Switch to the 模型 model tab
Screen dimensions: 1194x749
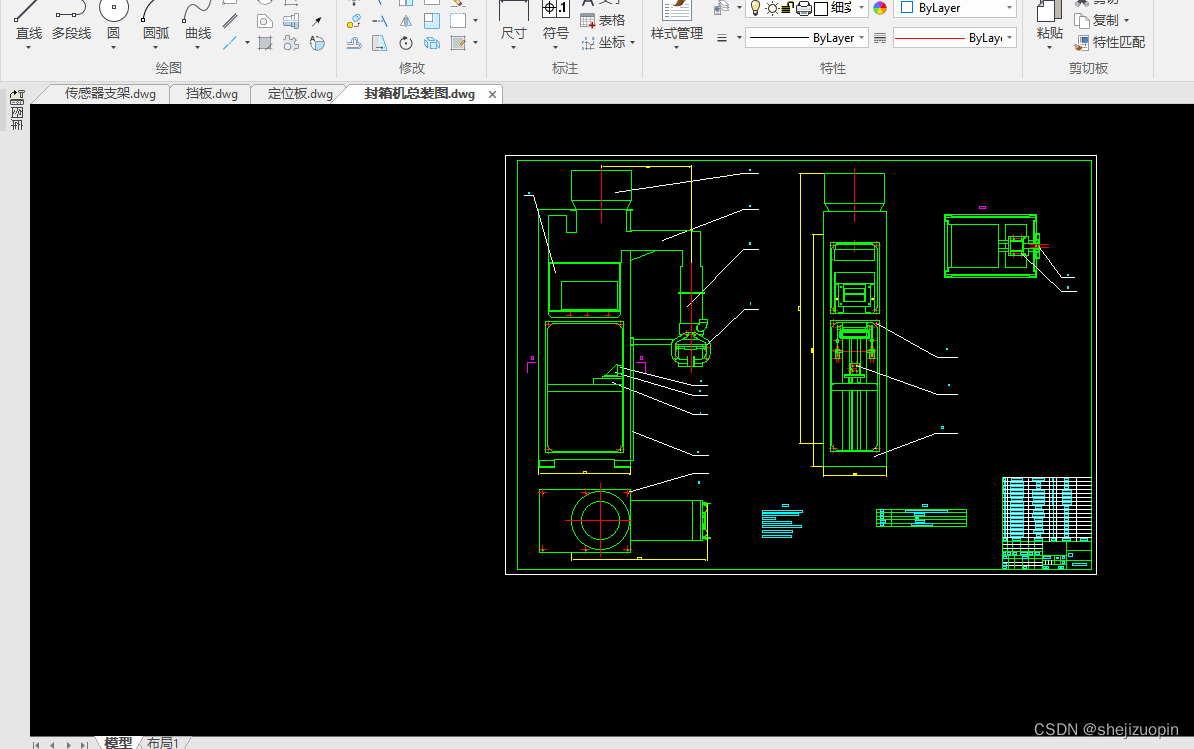(x=117, y=742)
